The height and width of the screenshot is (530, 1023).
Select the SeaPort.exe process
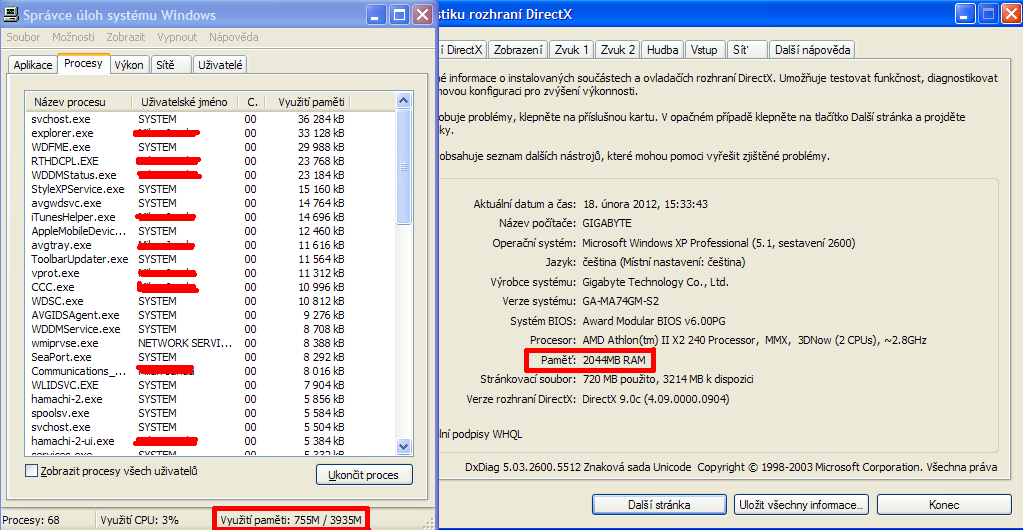pyautogui.click(x=210, y=357)
